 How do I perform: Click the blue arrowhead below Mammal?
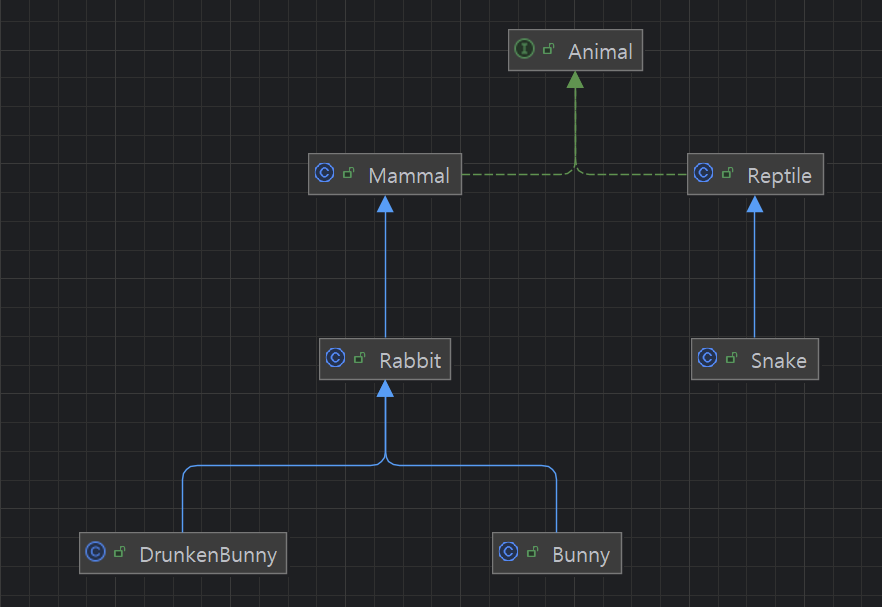(385, 204)
